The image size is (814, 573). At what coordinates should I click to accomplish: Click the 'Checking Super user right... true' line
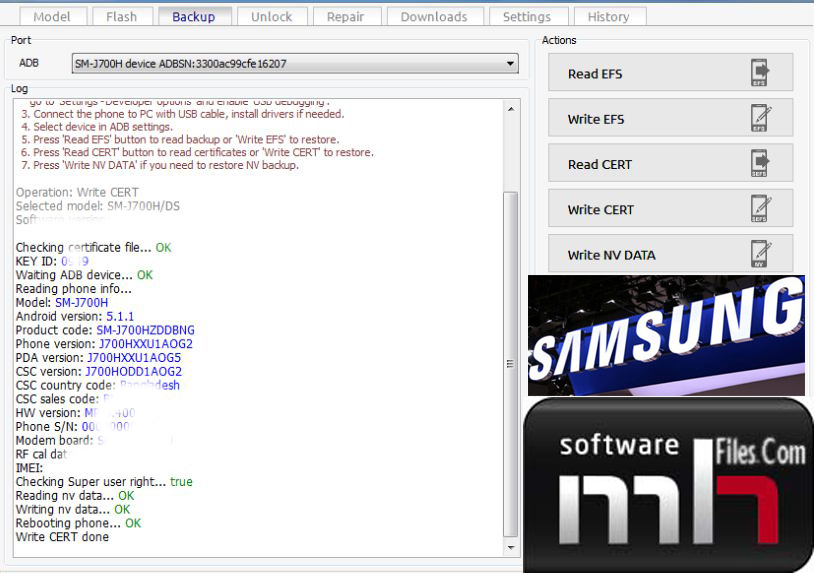[x=104, y=482]
